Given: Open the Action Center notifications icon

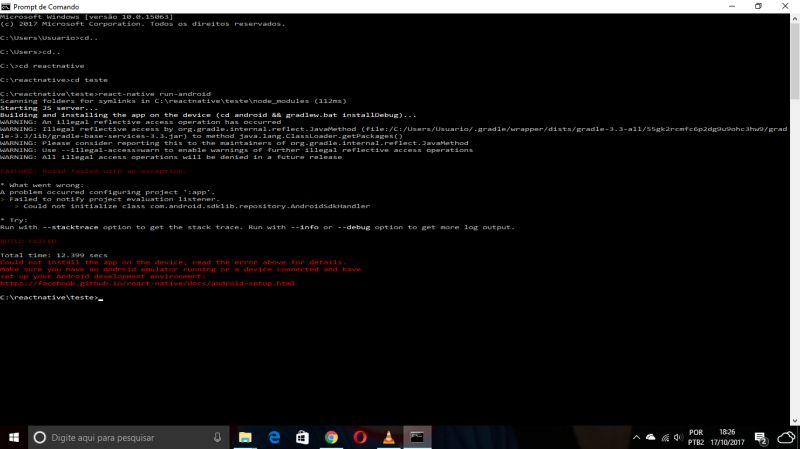Looking at the screenshot, I should (761, 438).
